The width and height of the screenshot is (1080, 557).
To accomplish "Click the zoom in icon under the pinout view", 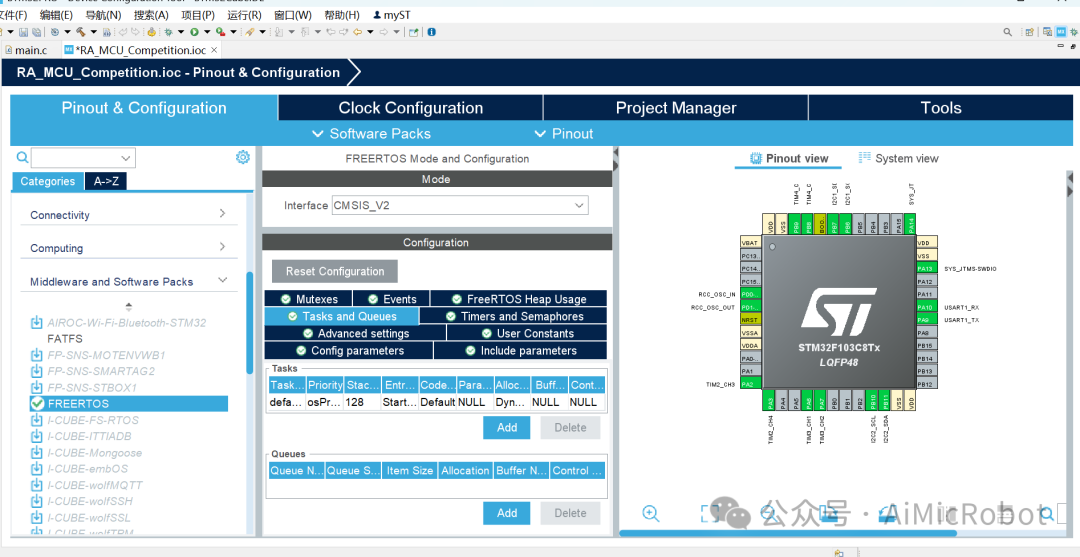I will tap(650, 513).
